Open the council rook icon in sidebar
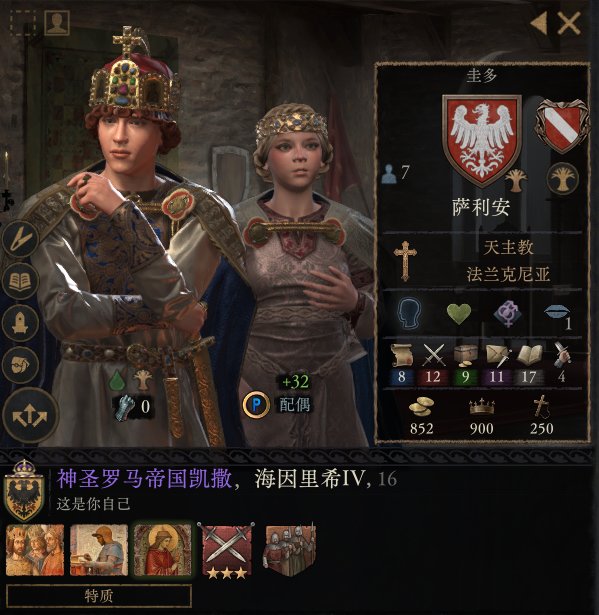 20,323
